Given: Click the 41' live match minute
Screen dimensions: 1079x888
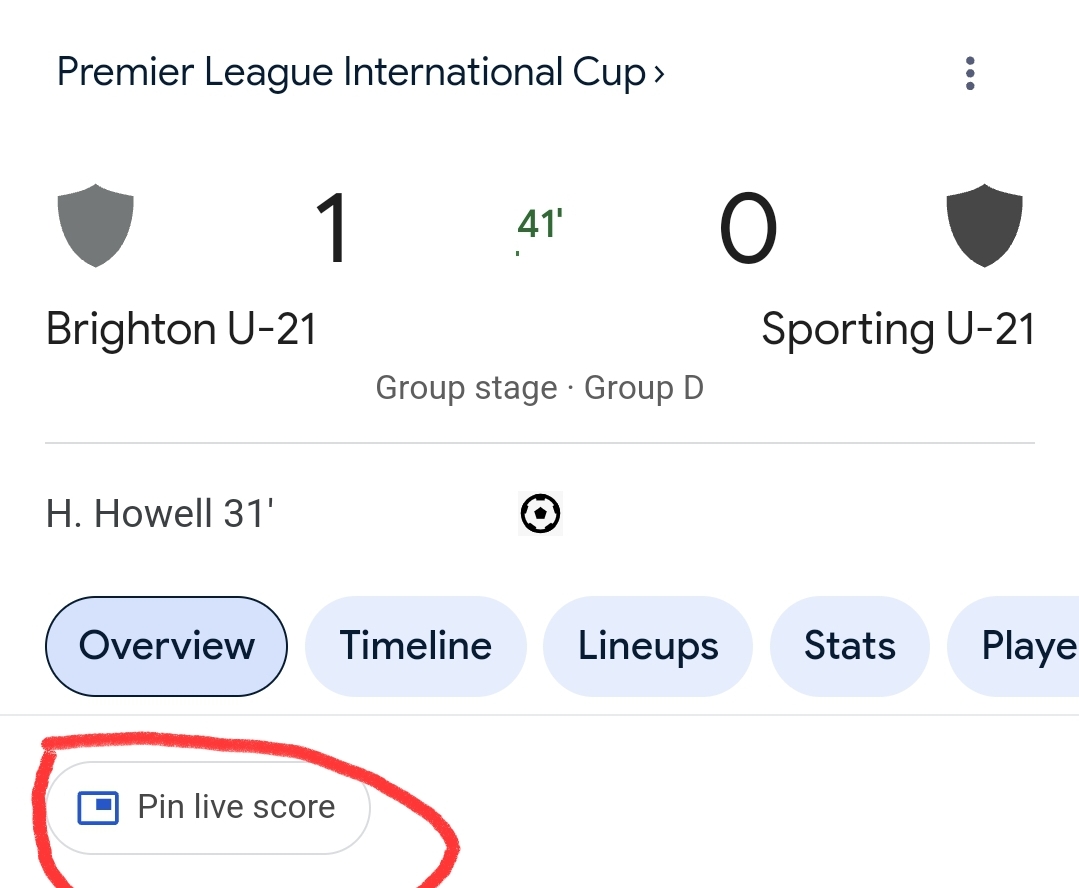Looking at the screenshot, I should click(540, 224).
